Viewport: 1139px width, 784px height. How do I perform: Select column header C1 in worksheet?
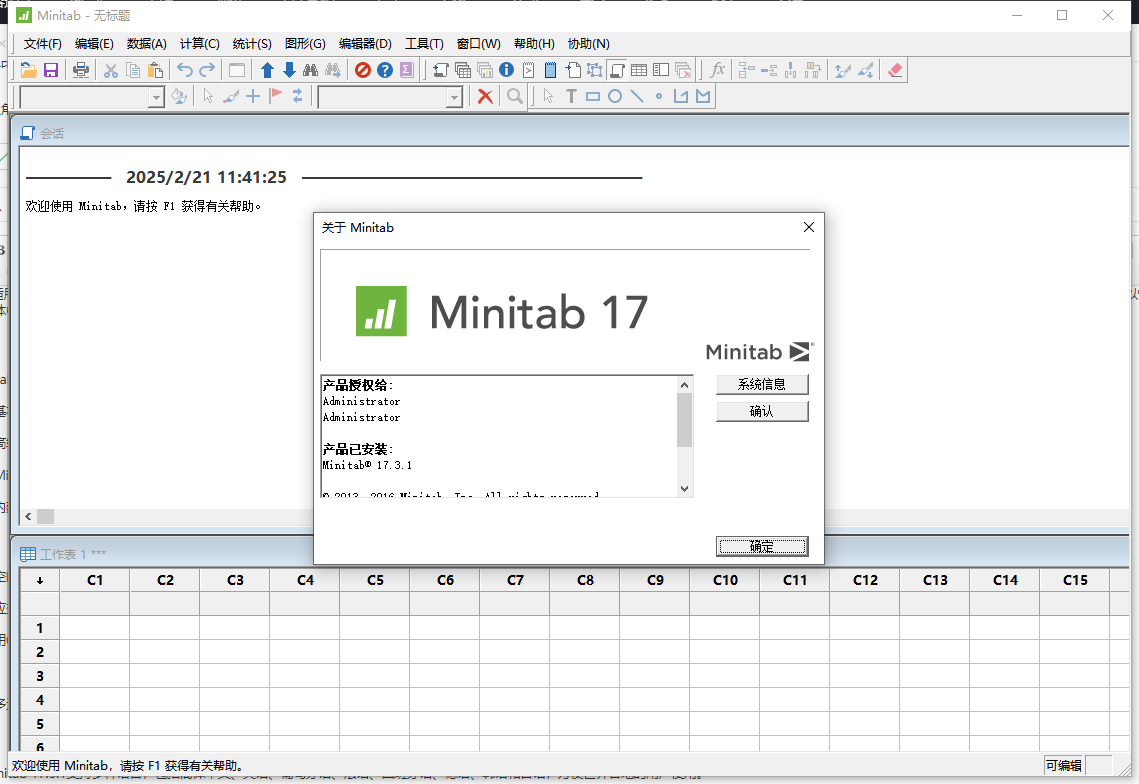[95, 580]
